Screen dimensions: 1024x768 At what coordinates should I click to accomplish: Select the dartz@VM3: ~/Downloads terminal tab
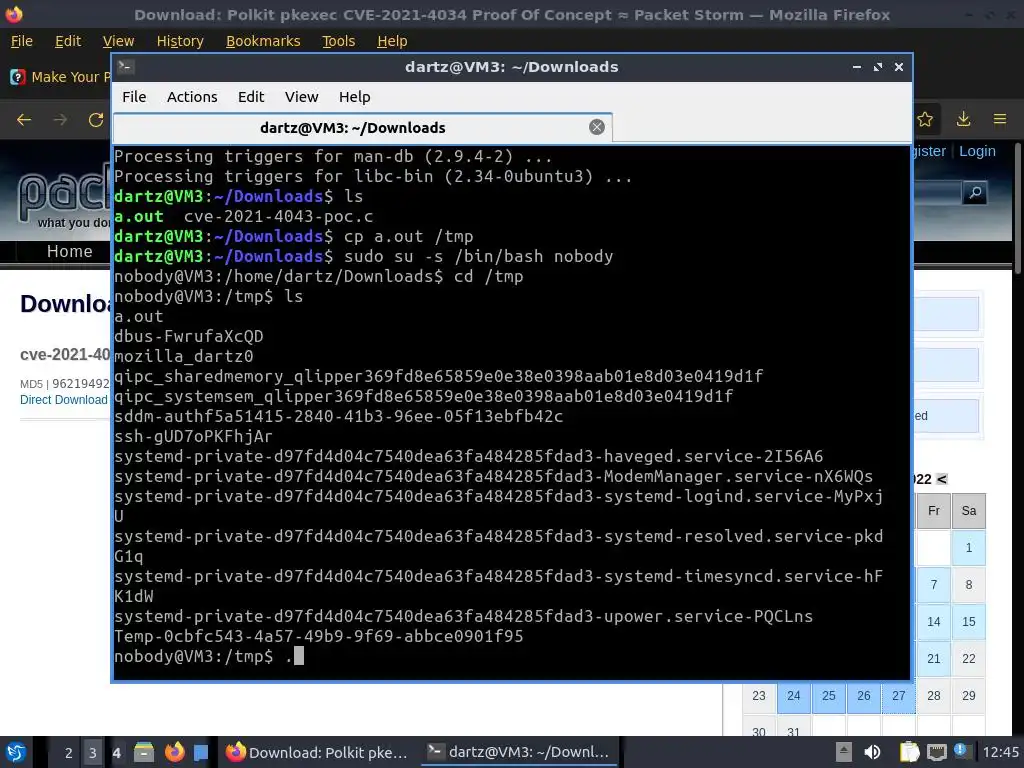click(362, 127)
